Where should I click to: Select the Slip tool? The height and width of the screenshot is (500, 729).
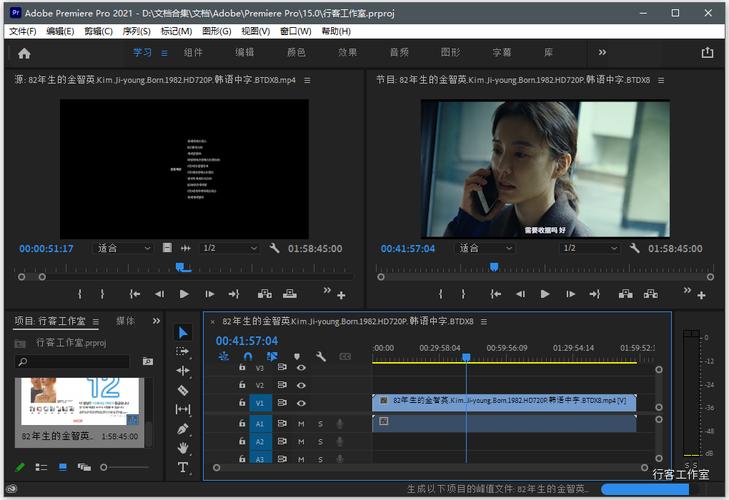click(183, 409)
